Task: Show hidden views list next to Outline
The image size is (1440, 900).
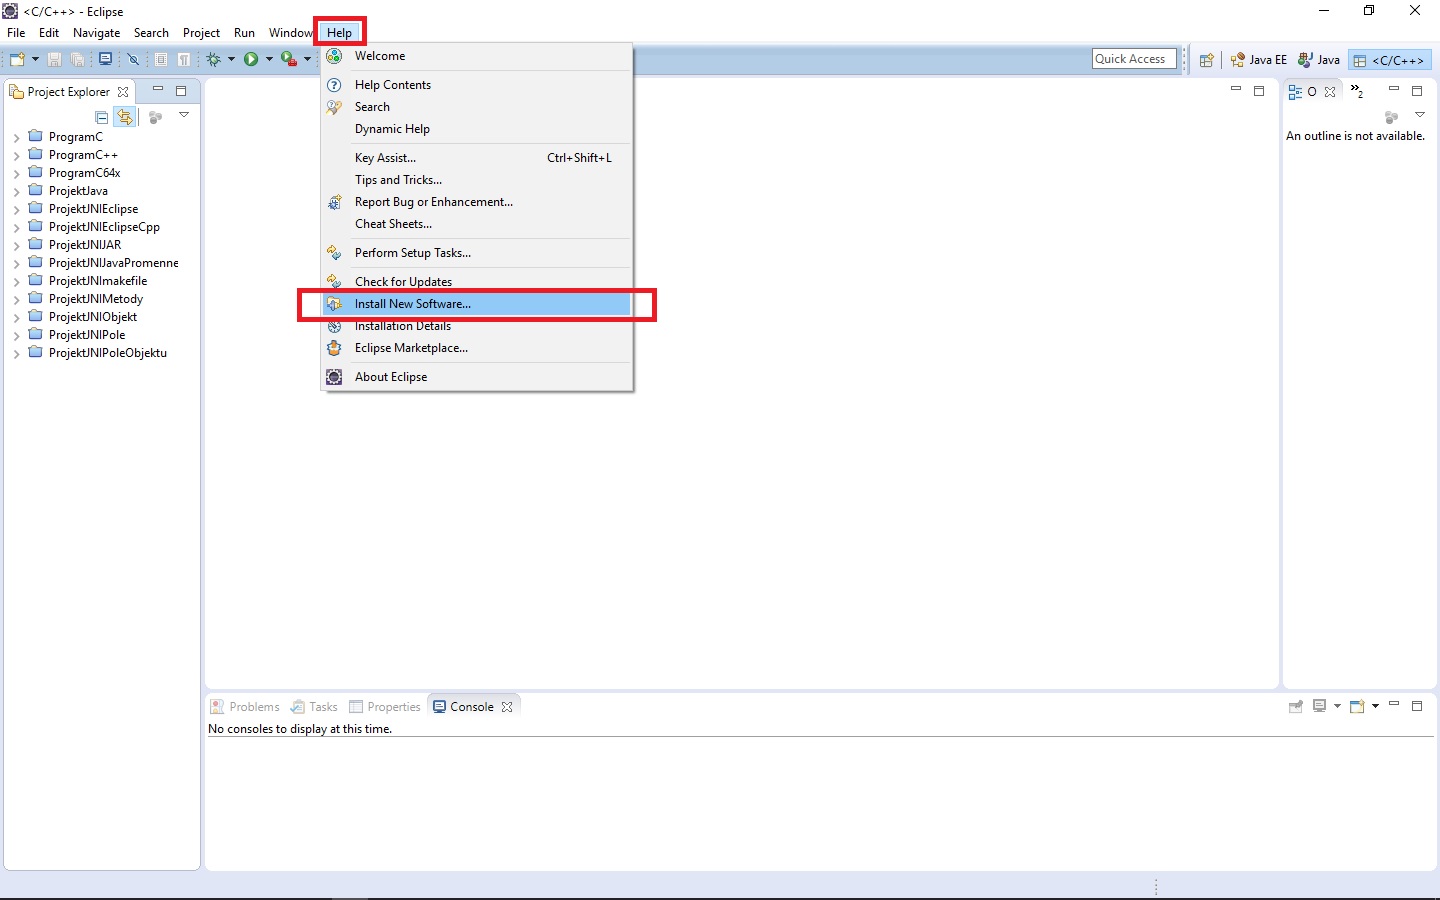Action: click(1357, 91)
